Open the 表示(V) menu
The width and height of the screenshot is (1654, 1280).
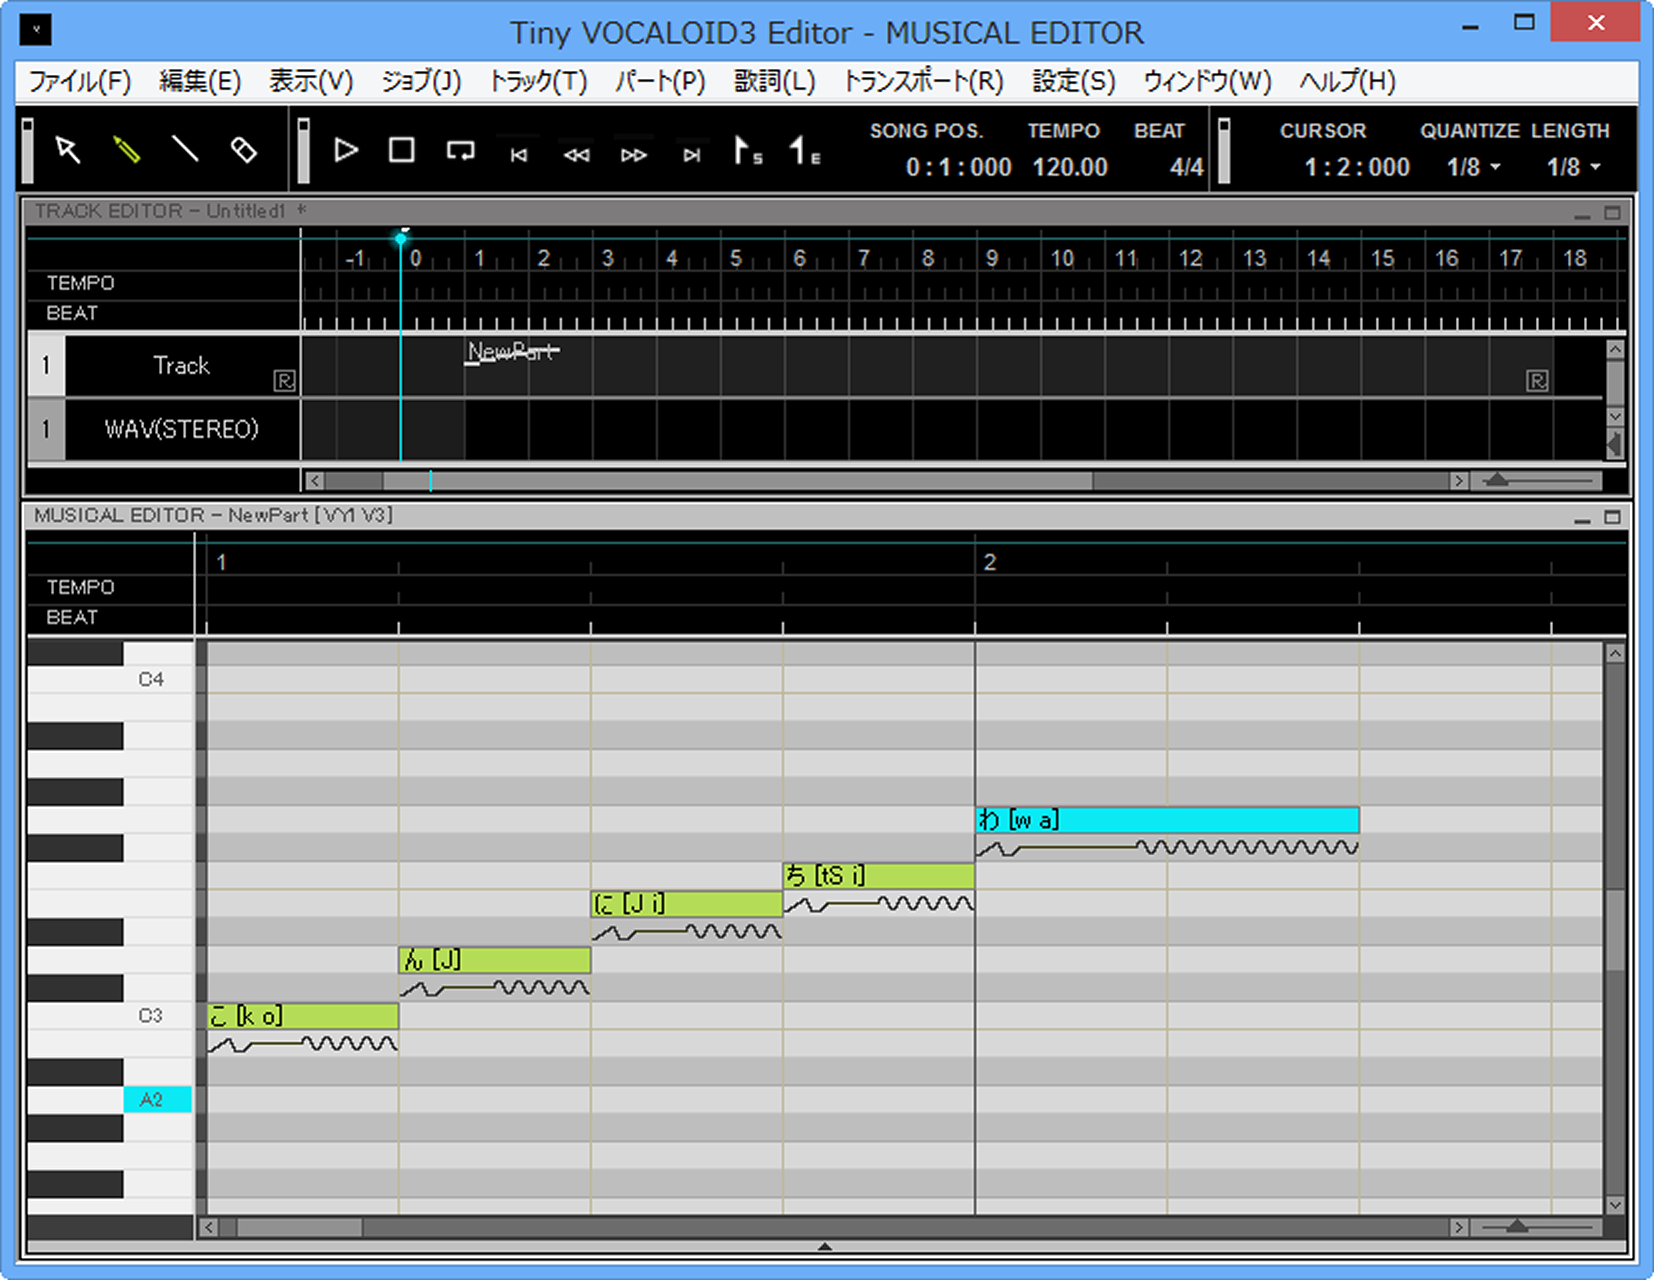[311, 81]
